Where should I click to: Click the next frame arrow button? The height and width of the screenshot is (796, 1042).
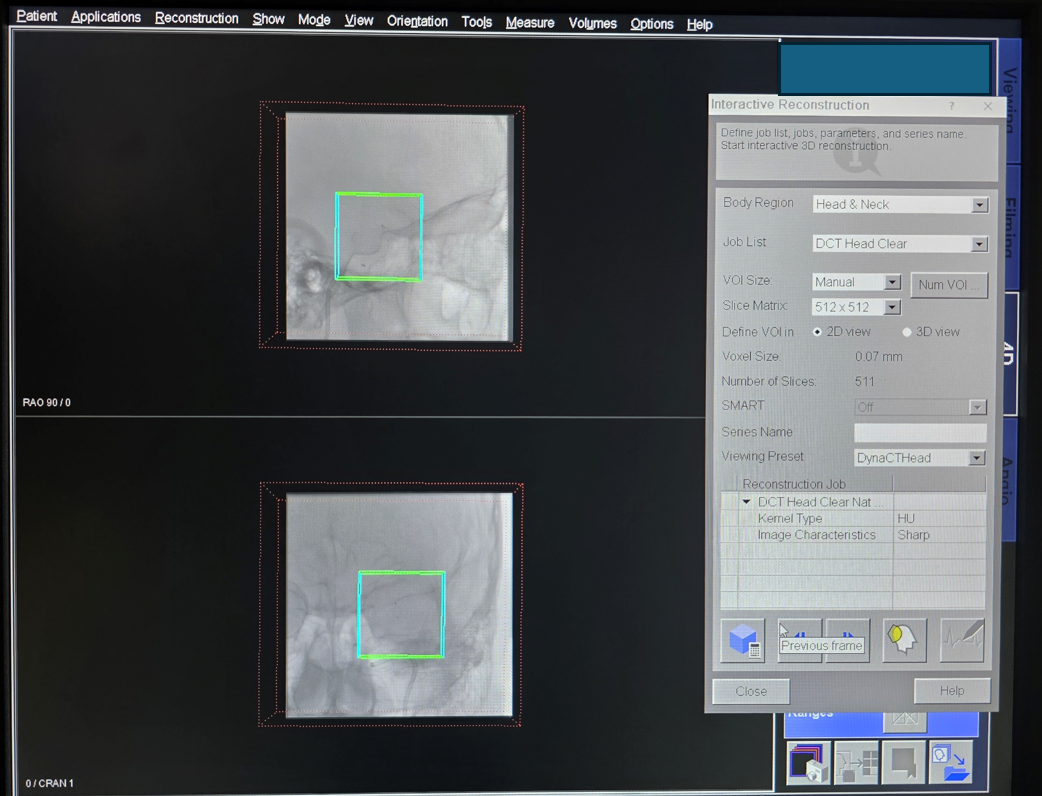[x=847, y=638]
